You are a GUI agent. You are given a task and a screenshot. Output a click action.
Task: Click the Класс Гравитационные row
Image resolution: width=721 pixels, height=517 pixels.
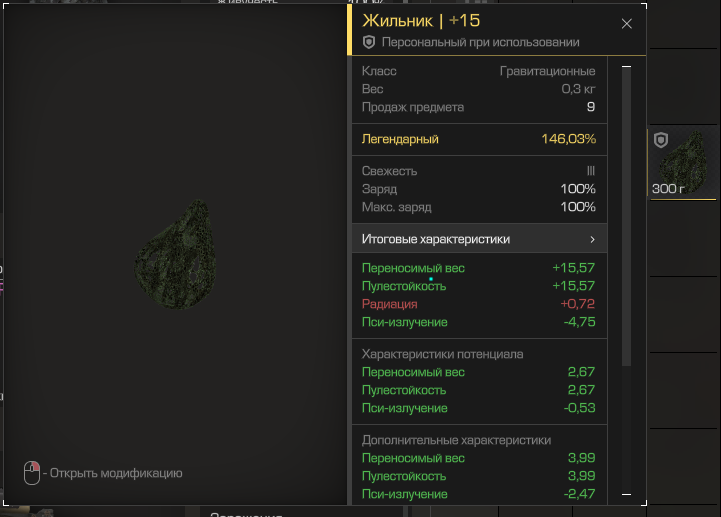point(478,71)
